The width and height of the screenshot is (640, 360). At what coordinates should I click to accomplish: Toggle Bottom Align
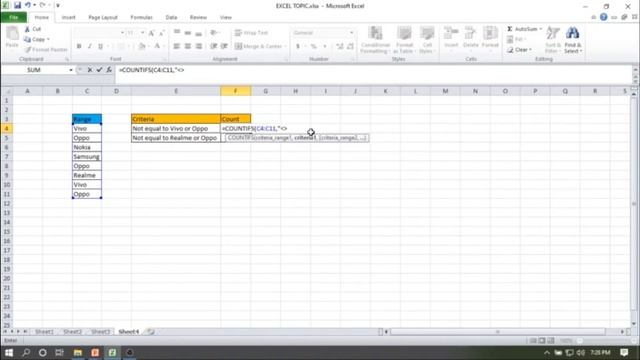pyautogui.click(x=199, y=33)
